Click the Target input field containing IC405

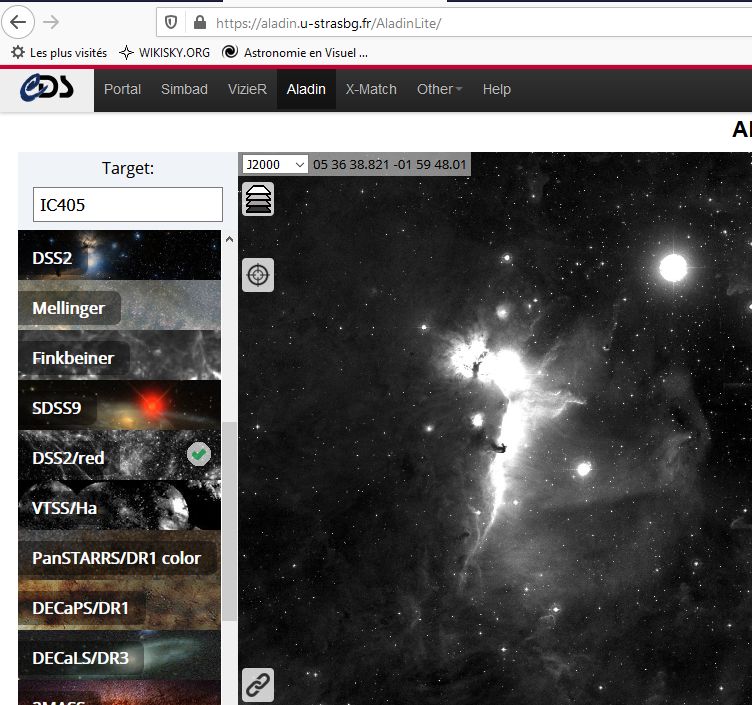point(128,205)
